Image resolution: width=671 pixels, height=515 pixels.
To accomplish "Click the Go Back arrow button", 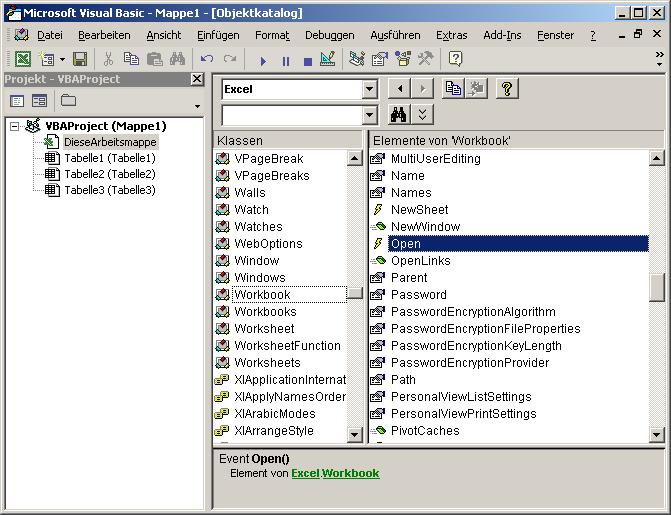I will (399, 89).
